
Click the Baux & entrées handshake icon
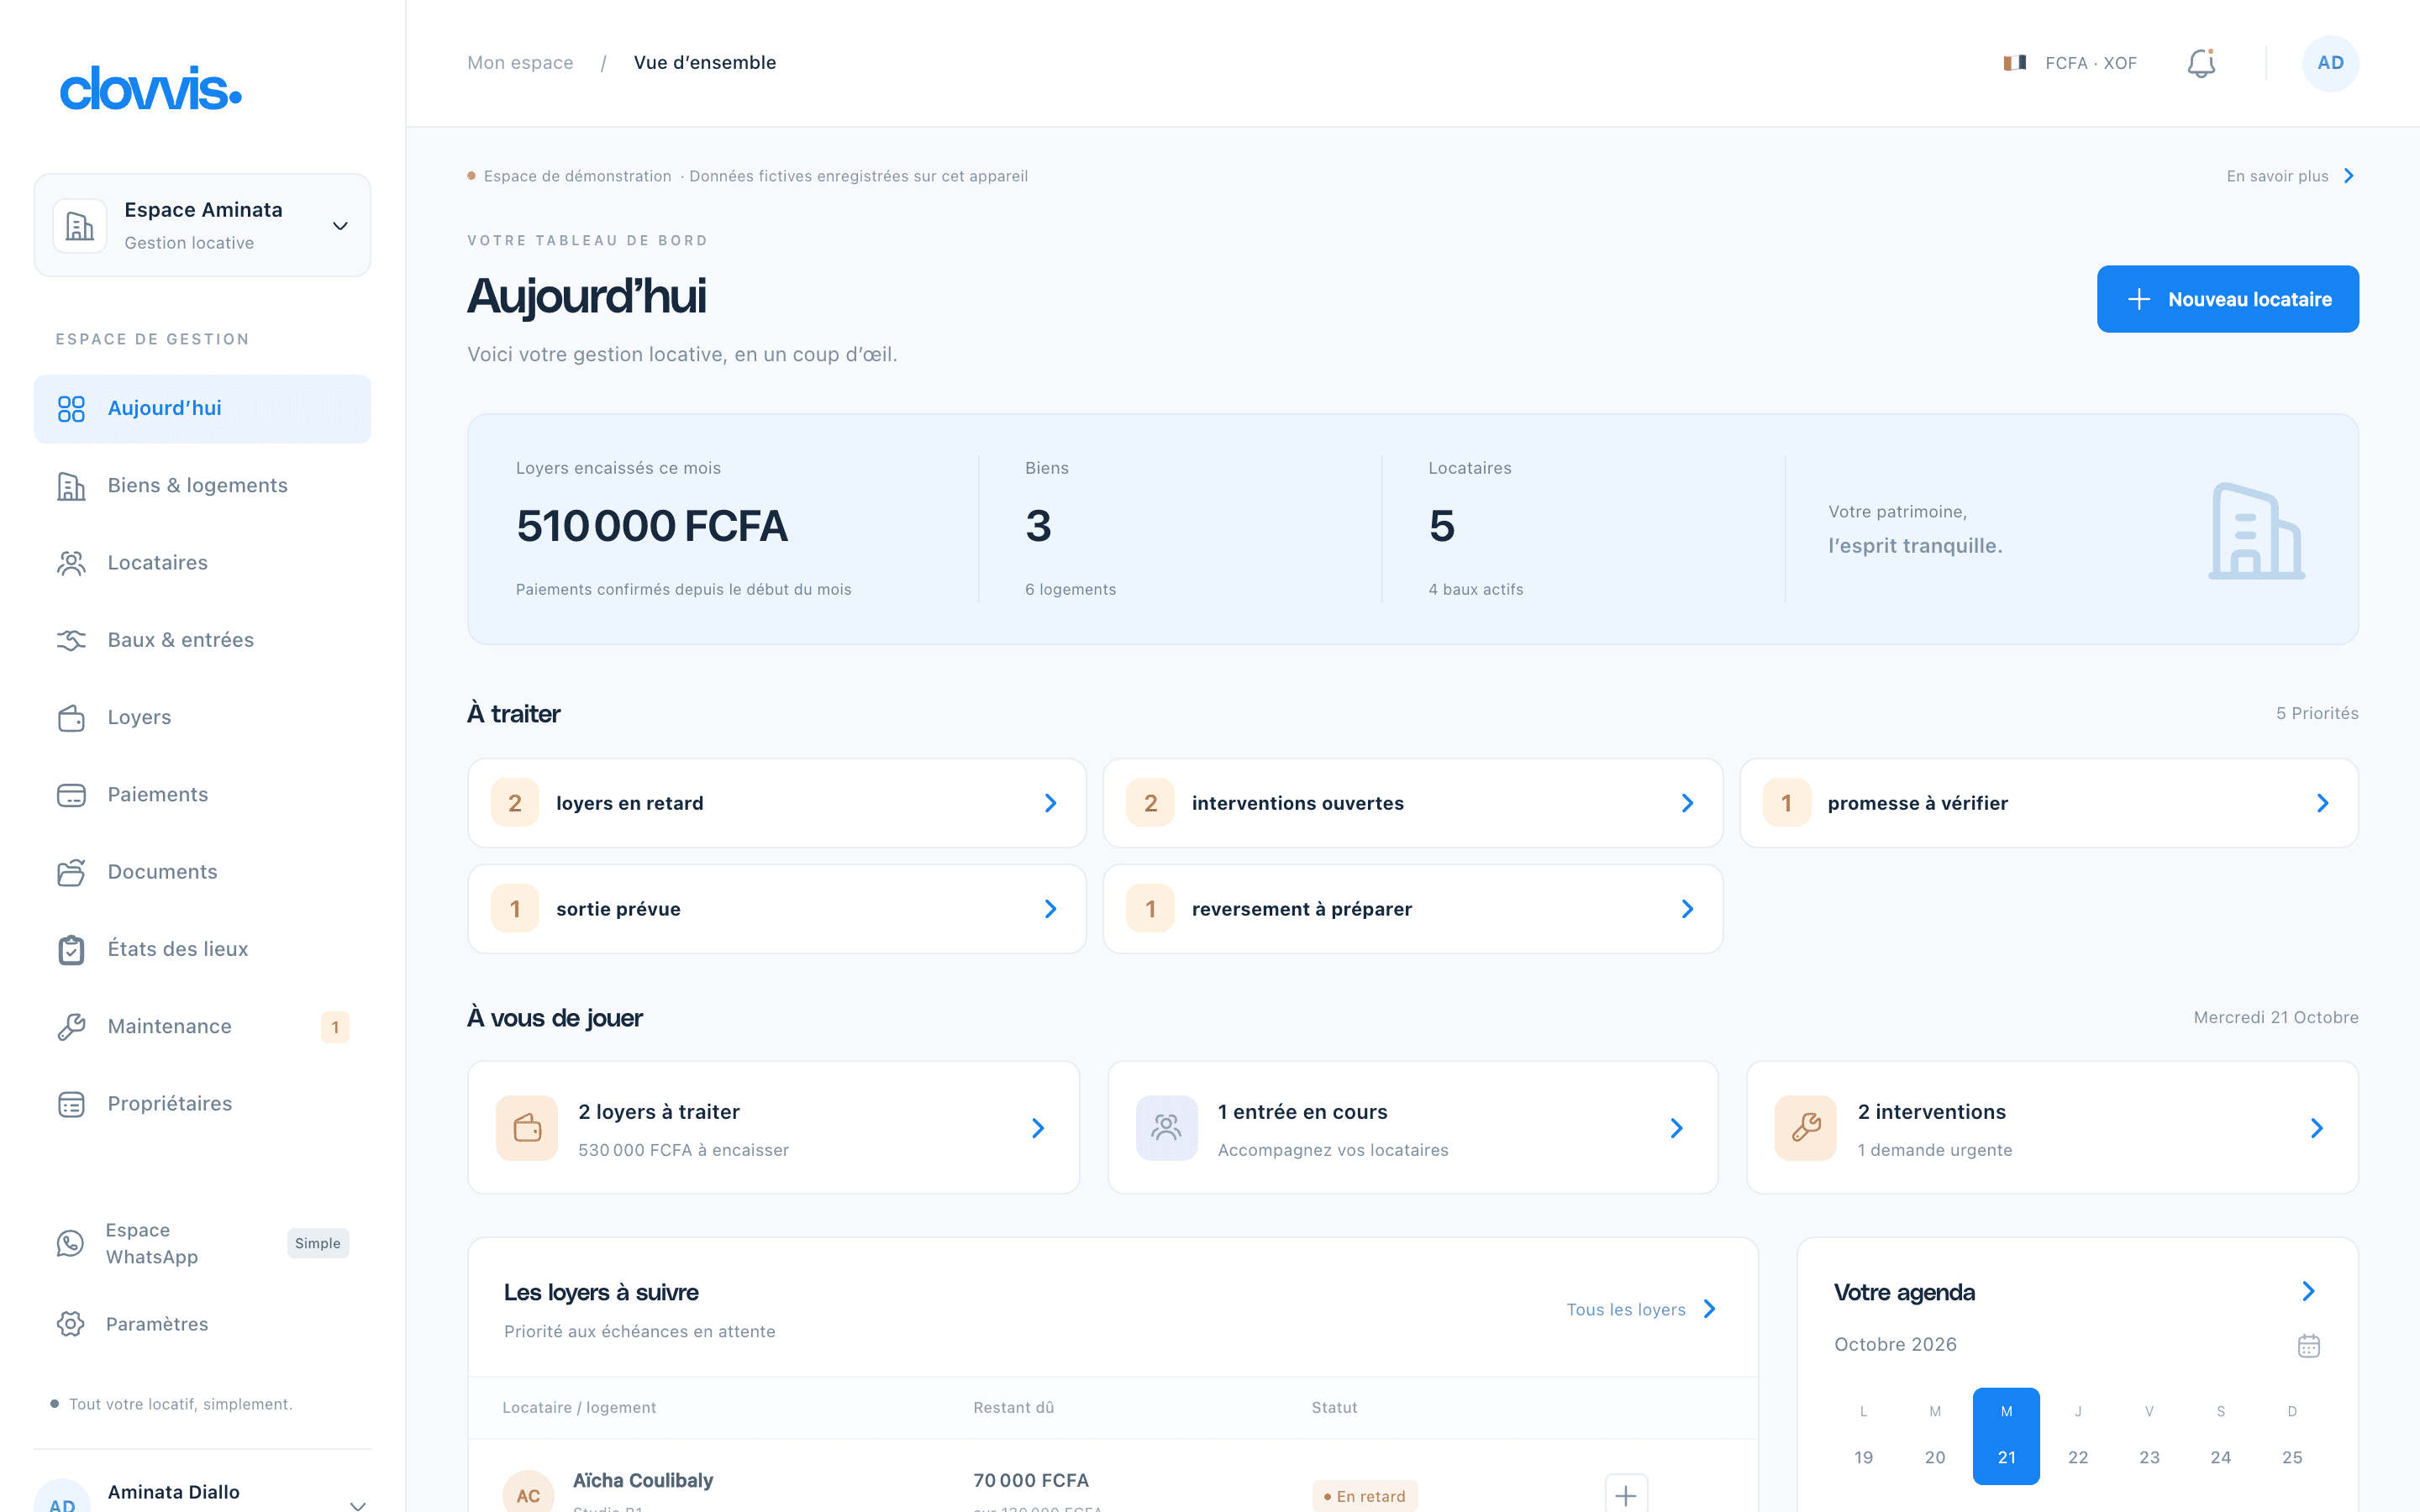click(71, 640)
